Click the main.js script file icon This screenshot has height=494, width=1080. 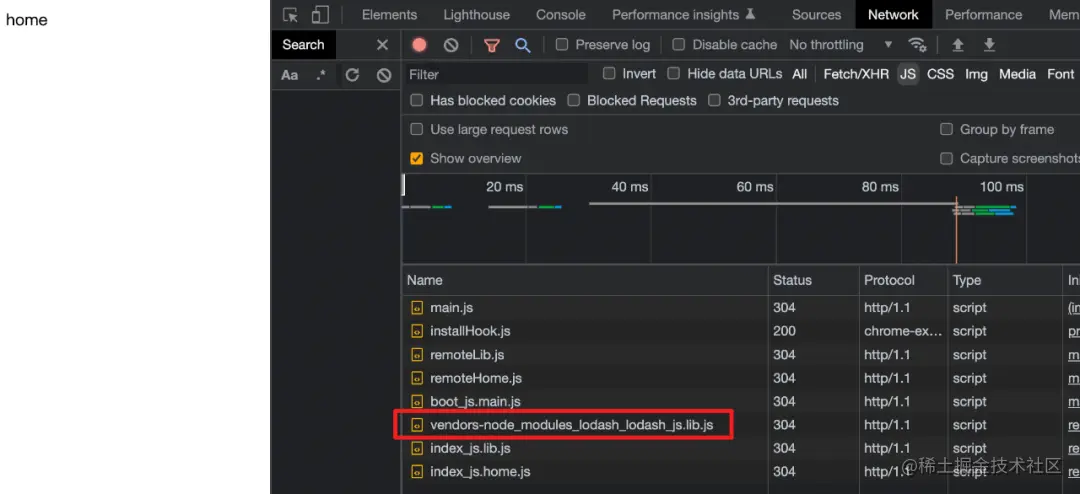point(417,308)
